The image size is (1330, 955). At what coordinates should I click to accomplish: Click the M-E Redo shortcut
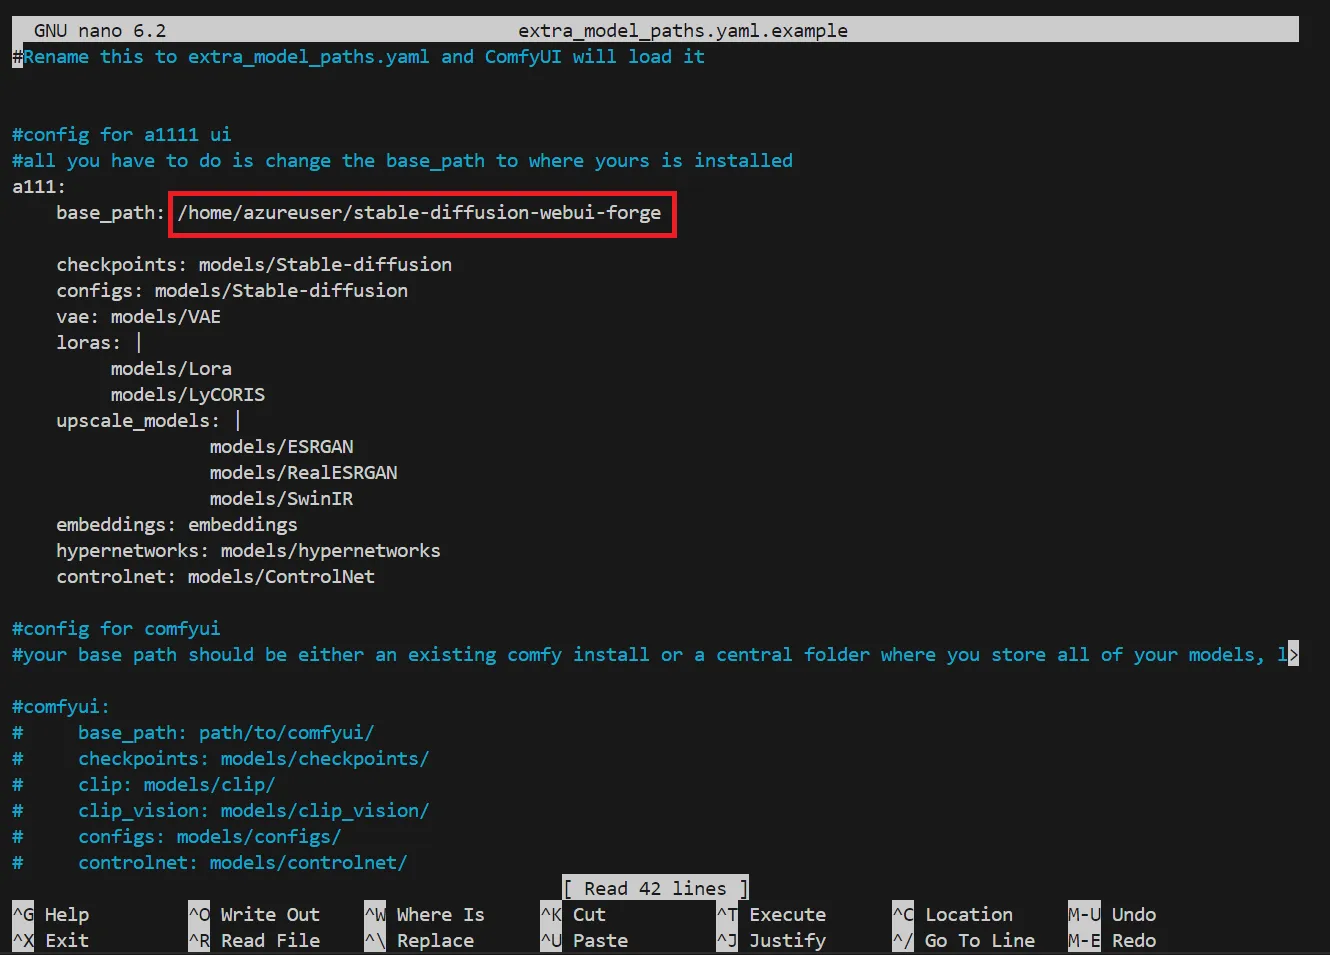[1112, 940]
